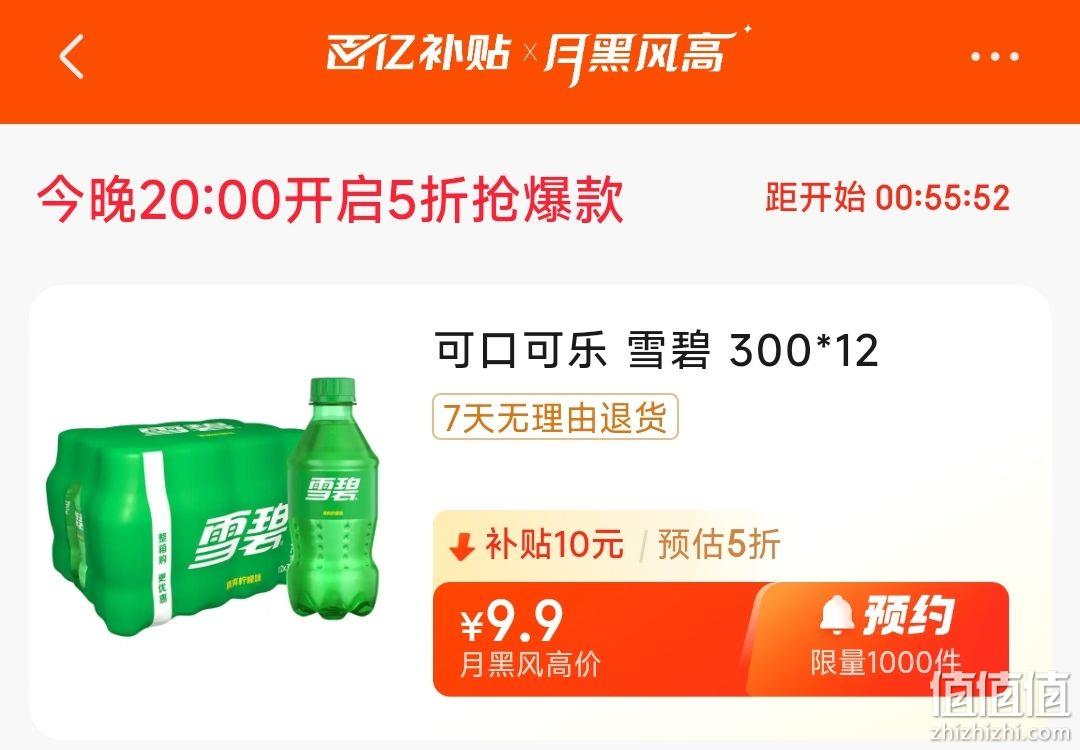Click the red down-arrow subsidy icon
The height and width of the screenshot is (750, 1080).
pyautogui.click(x=461, y=546)
